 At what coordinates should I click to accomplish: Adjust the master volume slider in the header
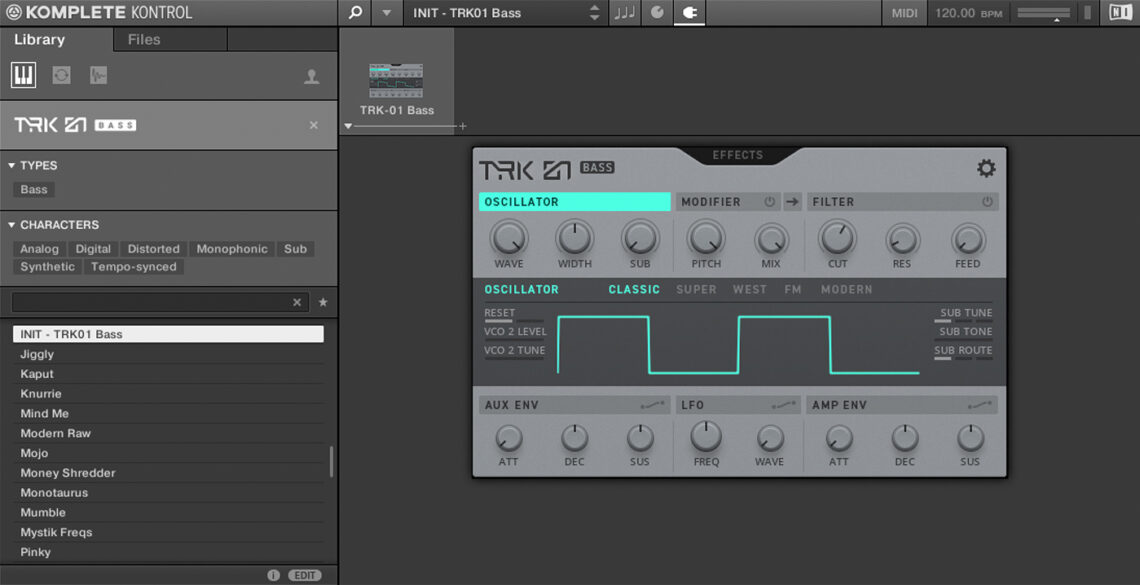1043,13
